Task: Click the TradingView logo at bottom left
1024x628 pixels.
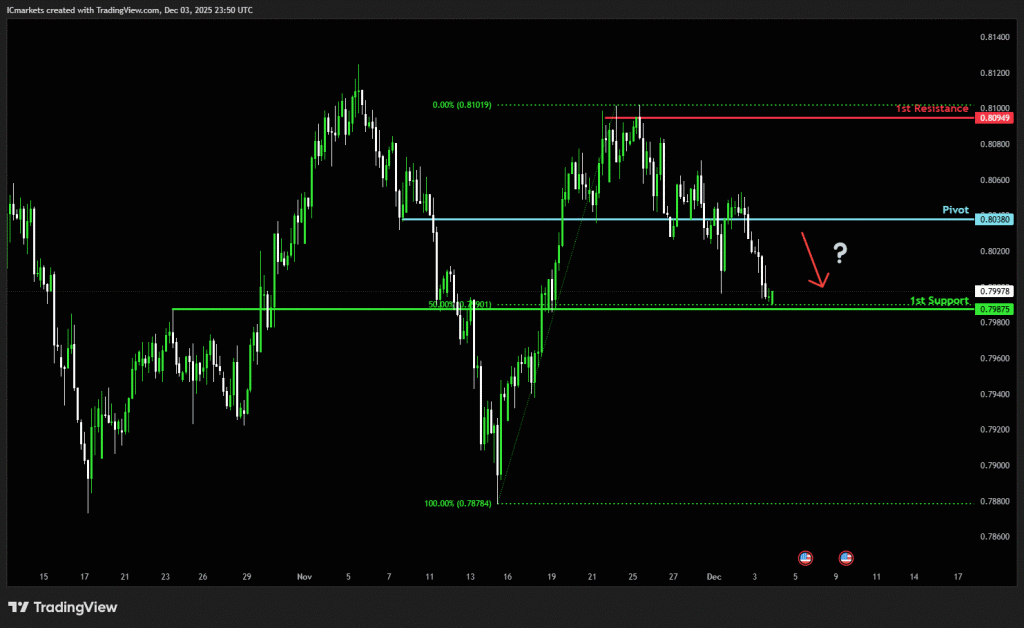Action: click(x=62, y=607)
